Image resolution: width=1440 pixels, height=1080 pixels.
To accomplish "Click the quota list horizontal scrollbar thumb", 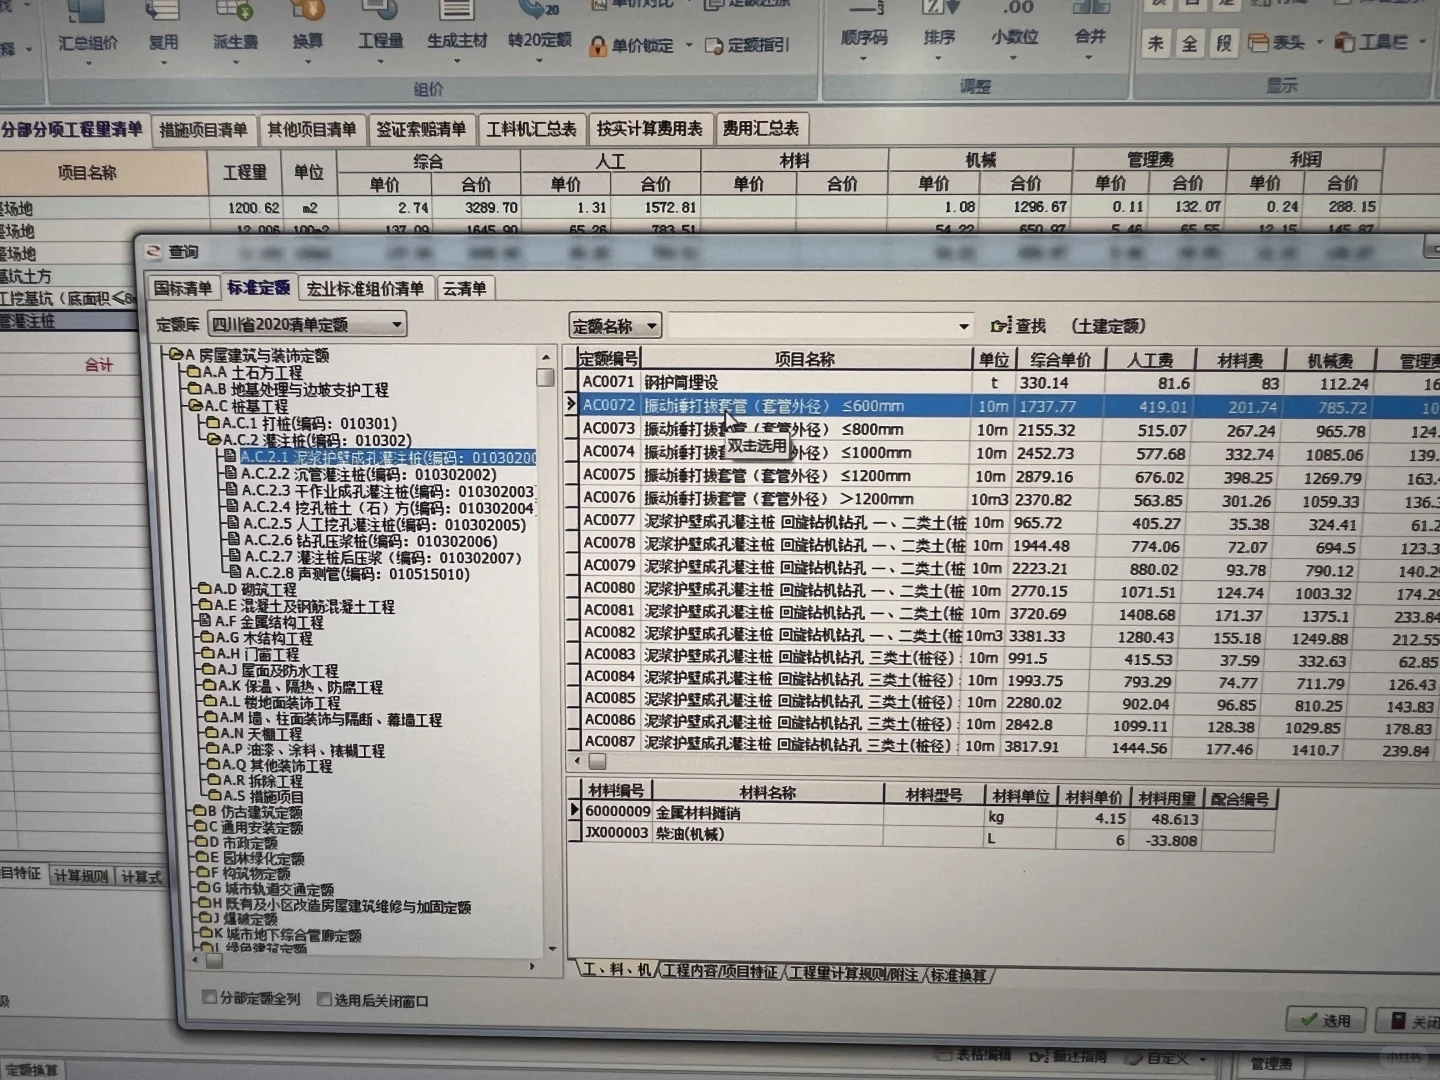I will [597, 764].
